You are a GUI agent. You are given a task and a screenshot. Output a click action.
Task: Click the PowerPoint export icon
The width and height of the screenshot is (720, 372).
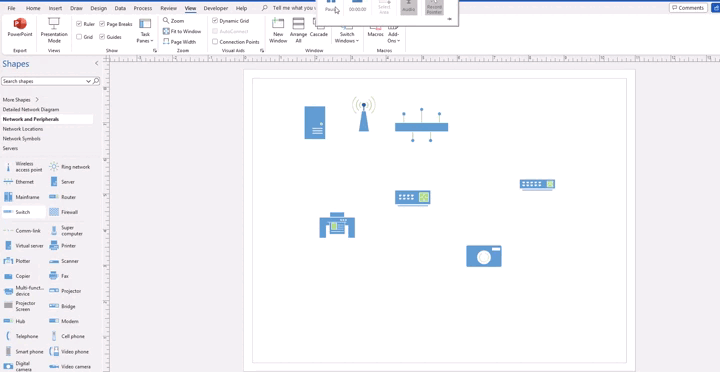(20, 28)
